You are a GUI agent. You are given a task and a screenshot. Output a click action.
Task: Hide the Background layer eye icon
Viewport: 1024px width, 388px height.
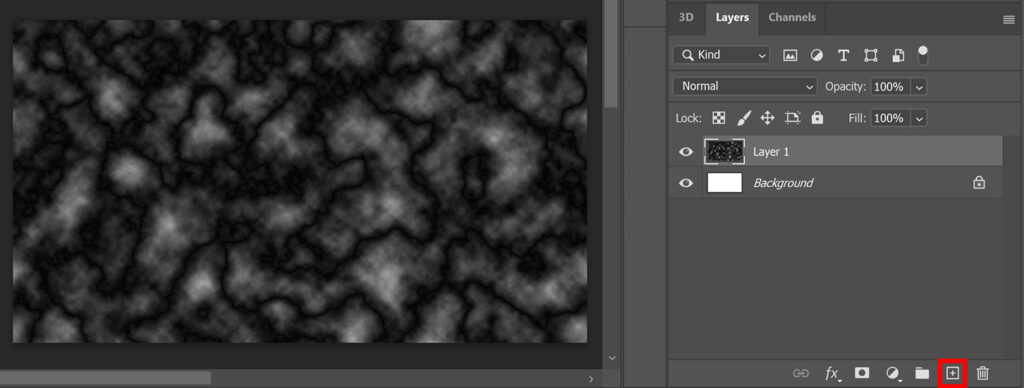686,183
